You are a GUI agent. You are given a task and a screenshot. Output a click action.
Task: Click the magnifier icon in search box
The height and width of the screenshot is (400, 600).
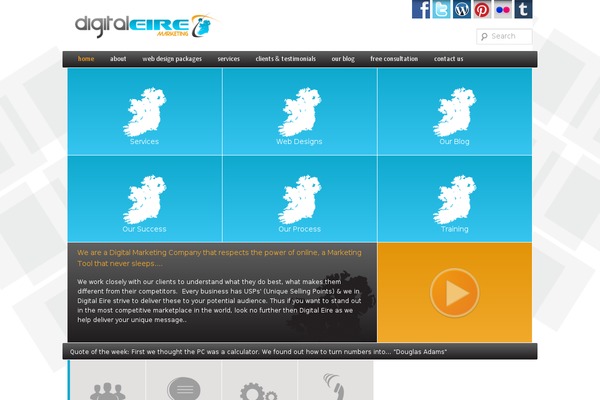[484, 36]
